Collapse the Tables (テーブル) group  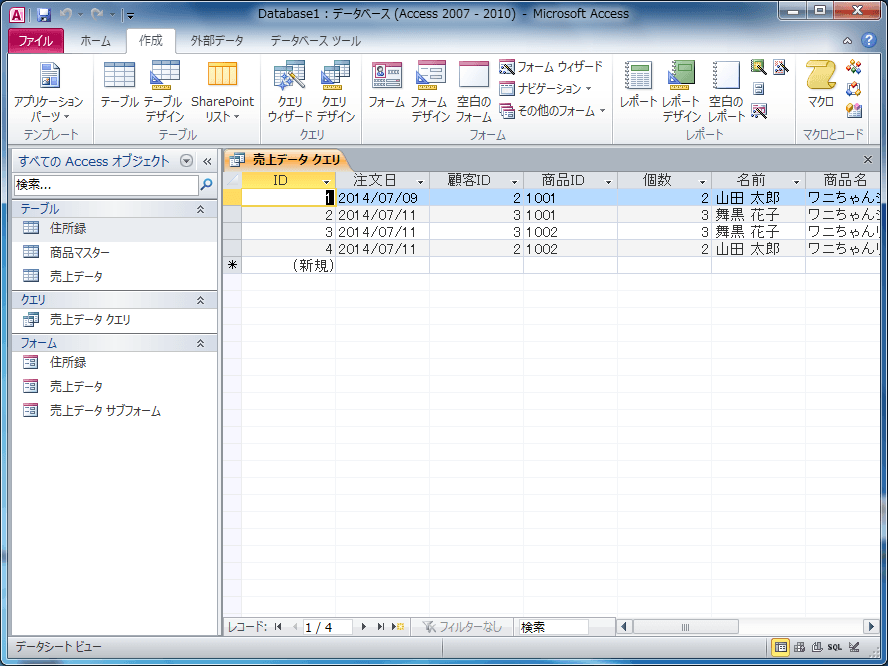200,210
